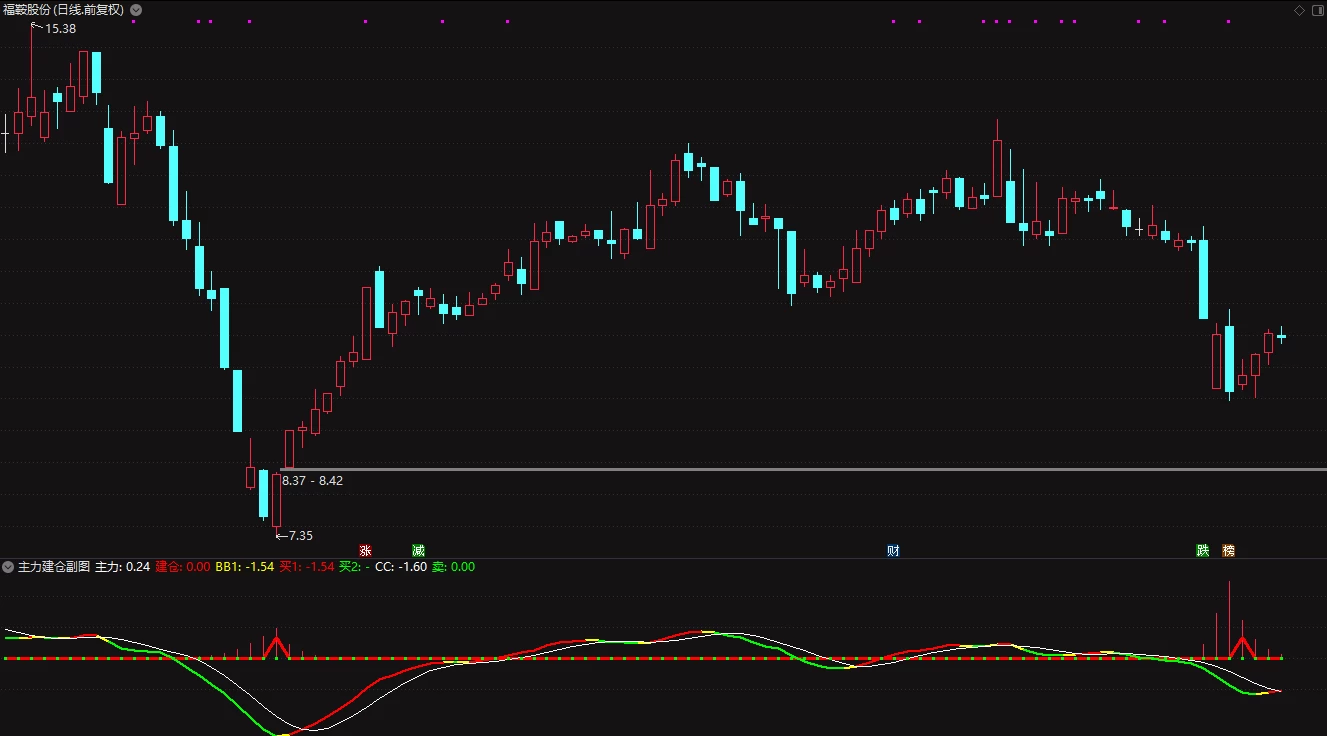Screen dimensions: 1327x736
Task: Select the yellow BB1: -1.54 label
Action: click(x=245, y=567)
